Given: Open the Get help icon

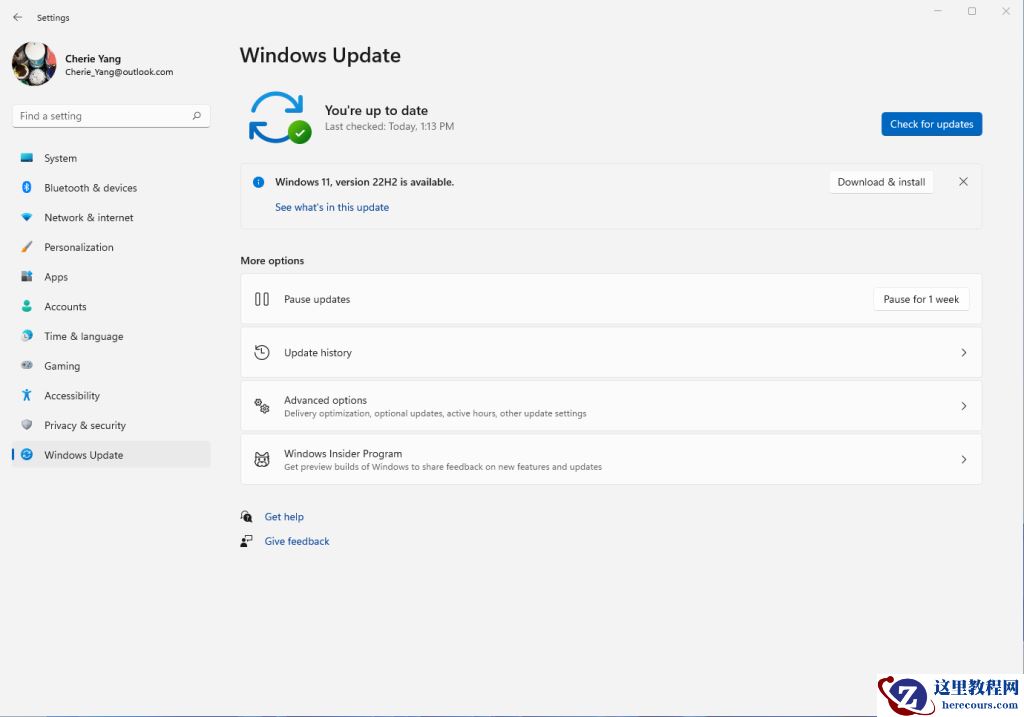Looking at the screenshot, I should click(x=246, y=516).
